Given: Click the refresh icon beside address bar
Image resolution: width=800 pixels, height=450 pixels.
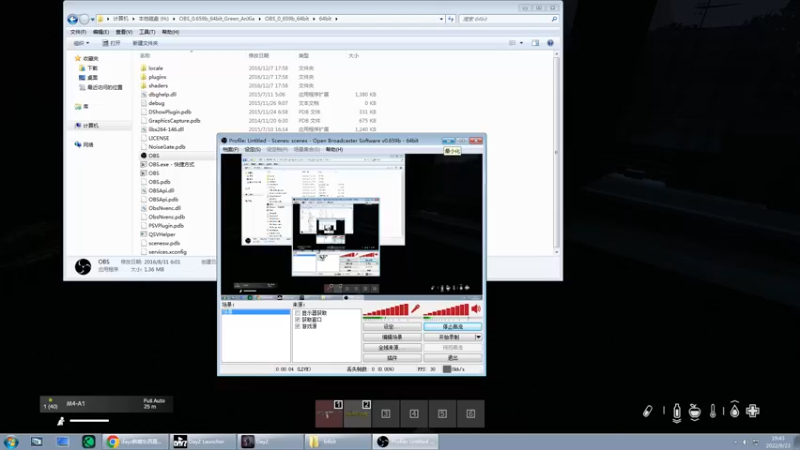Looking at the screenshot, I should (451, 19).
